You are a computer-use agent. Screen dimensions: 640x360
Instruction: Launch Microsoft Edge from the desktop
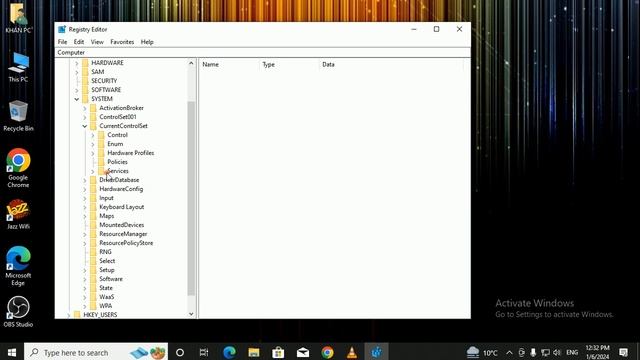(x=18, y=266)
